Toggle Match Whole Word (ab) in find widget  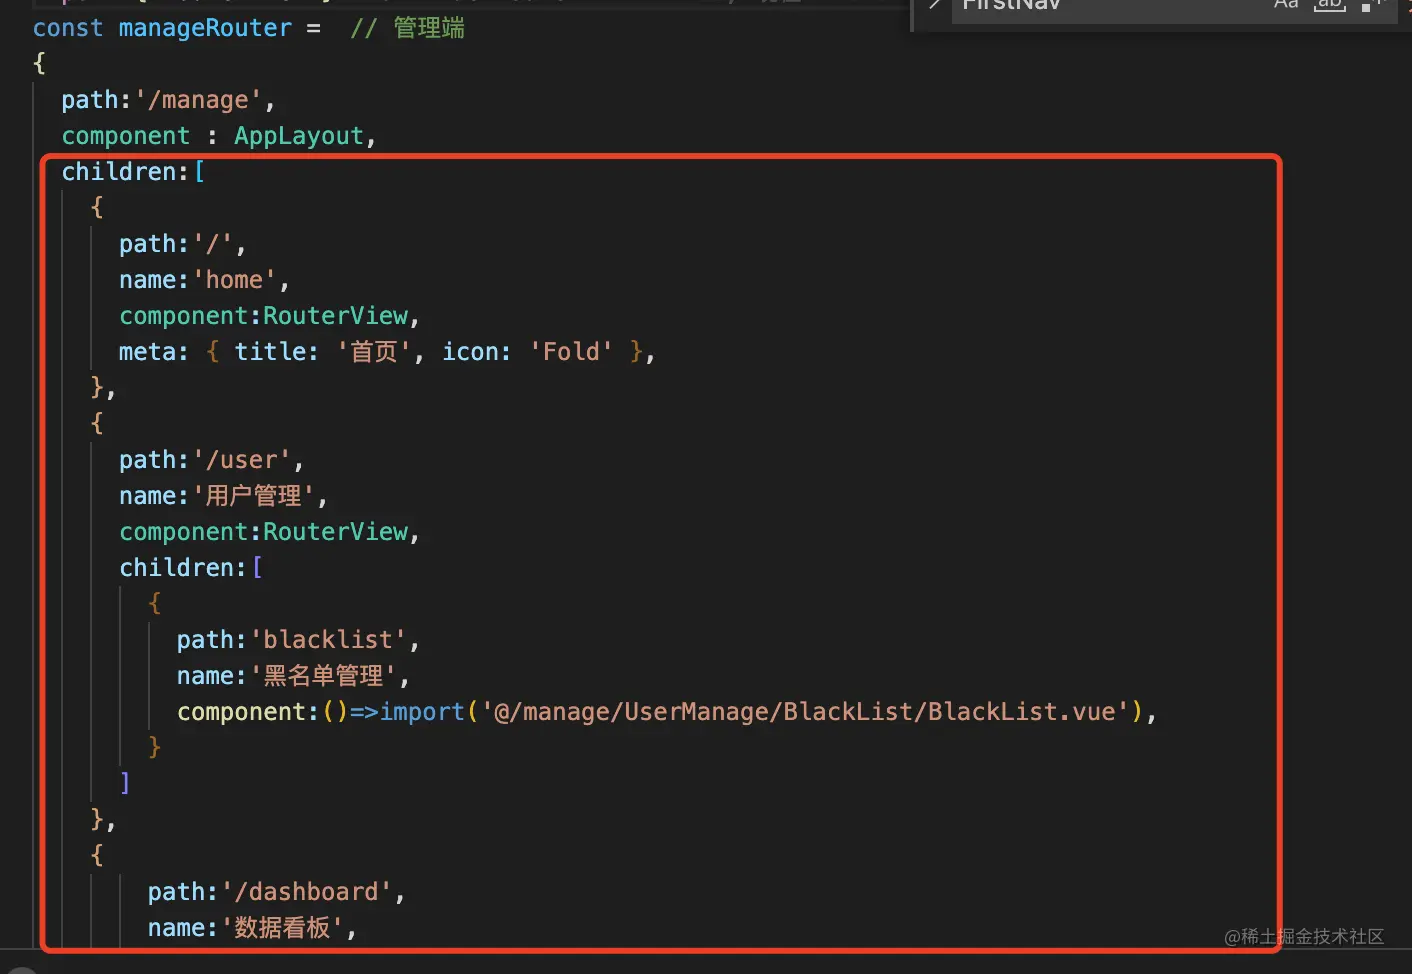click(x=1329, y=5)
